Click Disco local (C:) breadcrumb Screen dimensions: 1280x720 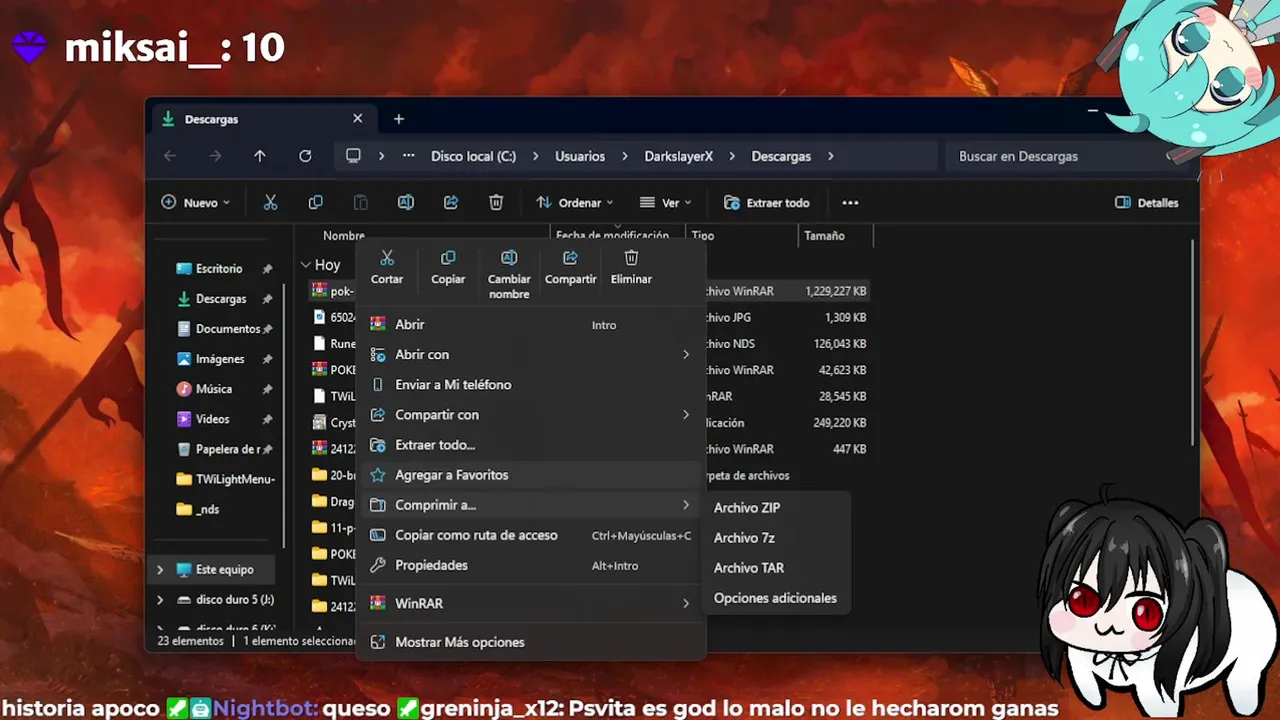click(x=473, y=156)
